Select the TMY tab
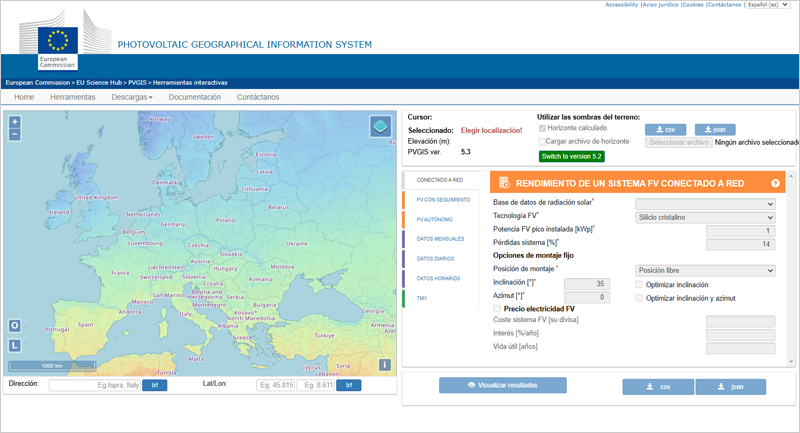Screen dimensions: 800x433 (422, 298)
